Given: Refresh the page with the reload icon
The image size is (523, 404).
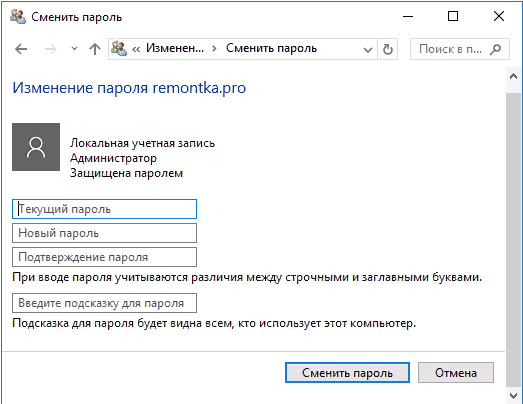Looking at the screenshot, I should click(388, 50).
